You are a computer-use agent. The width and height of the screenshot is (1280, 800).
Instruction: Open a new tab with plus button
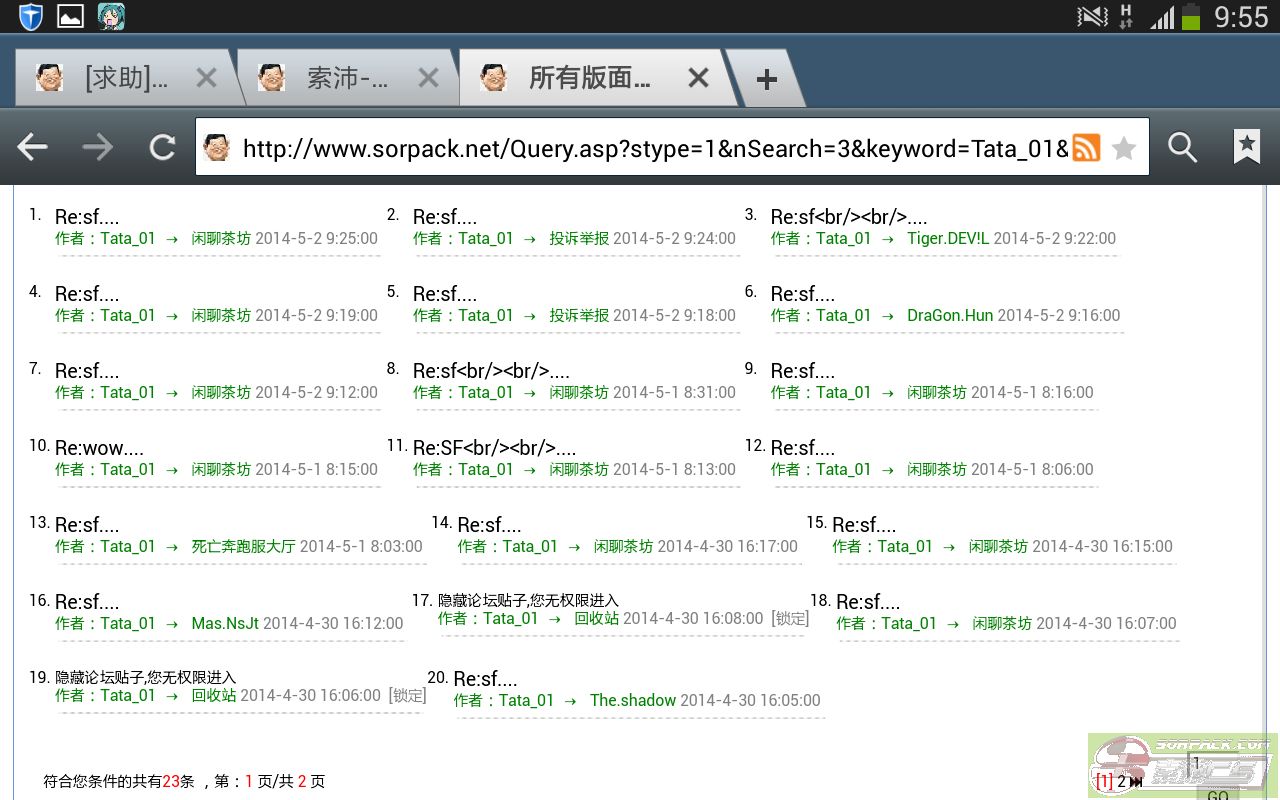[x=766, y=80]
